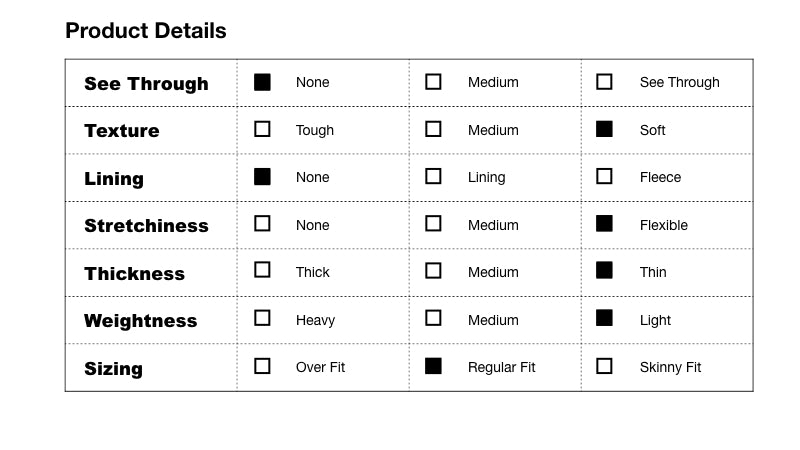This screenshot has width=800, height=450.
Task: Check the See Through 'None' checkbox
Action: [x=262, y=82]
